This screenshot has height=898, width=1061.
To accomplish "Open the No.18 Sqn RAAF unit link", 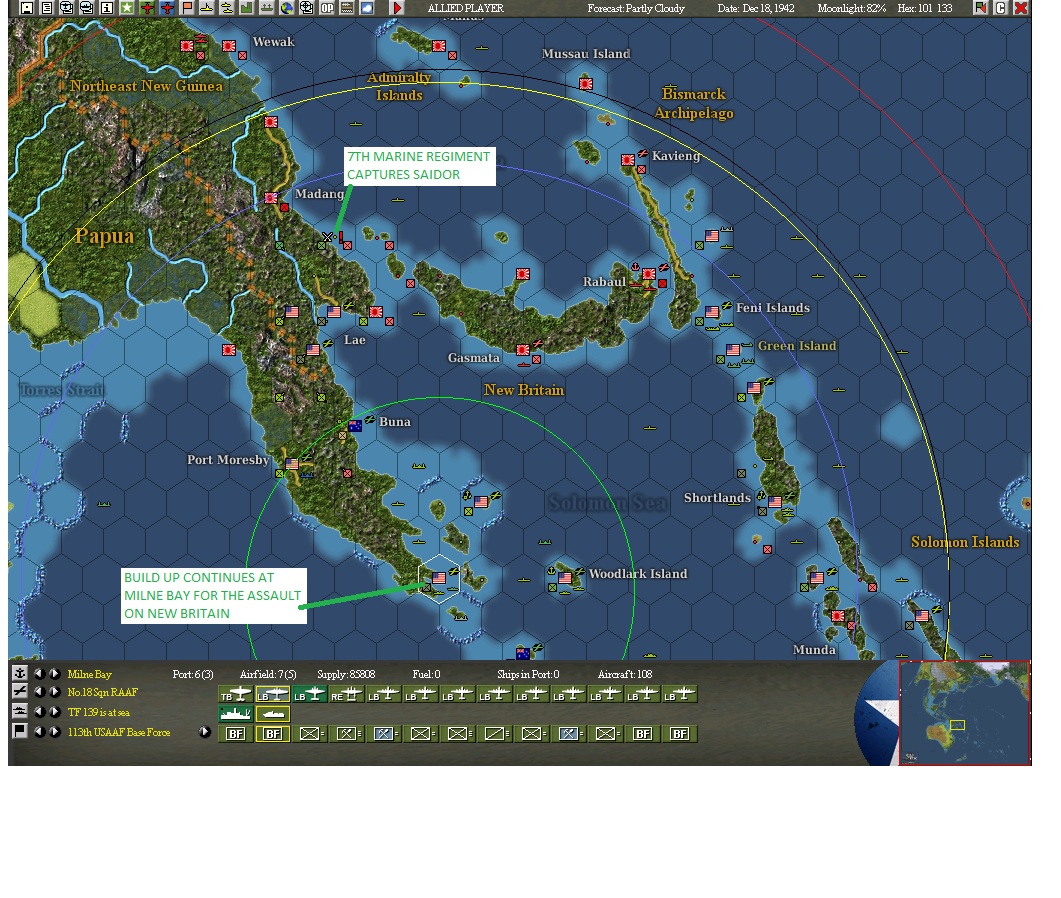I will click(x=102, y=692).
